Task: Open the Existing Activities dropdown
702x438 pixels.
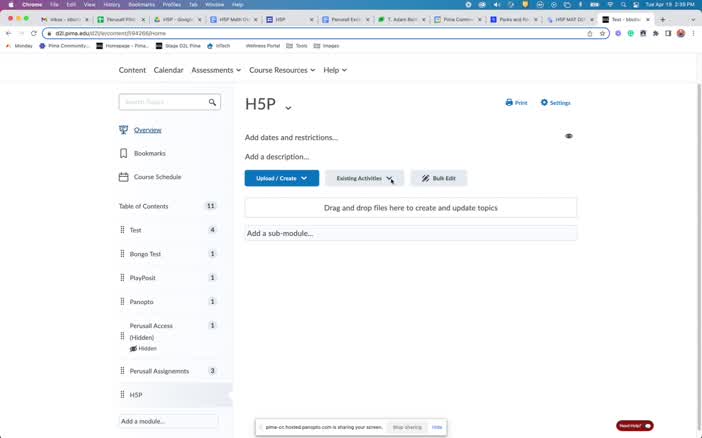Action: [364, 178]
